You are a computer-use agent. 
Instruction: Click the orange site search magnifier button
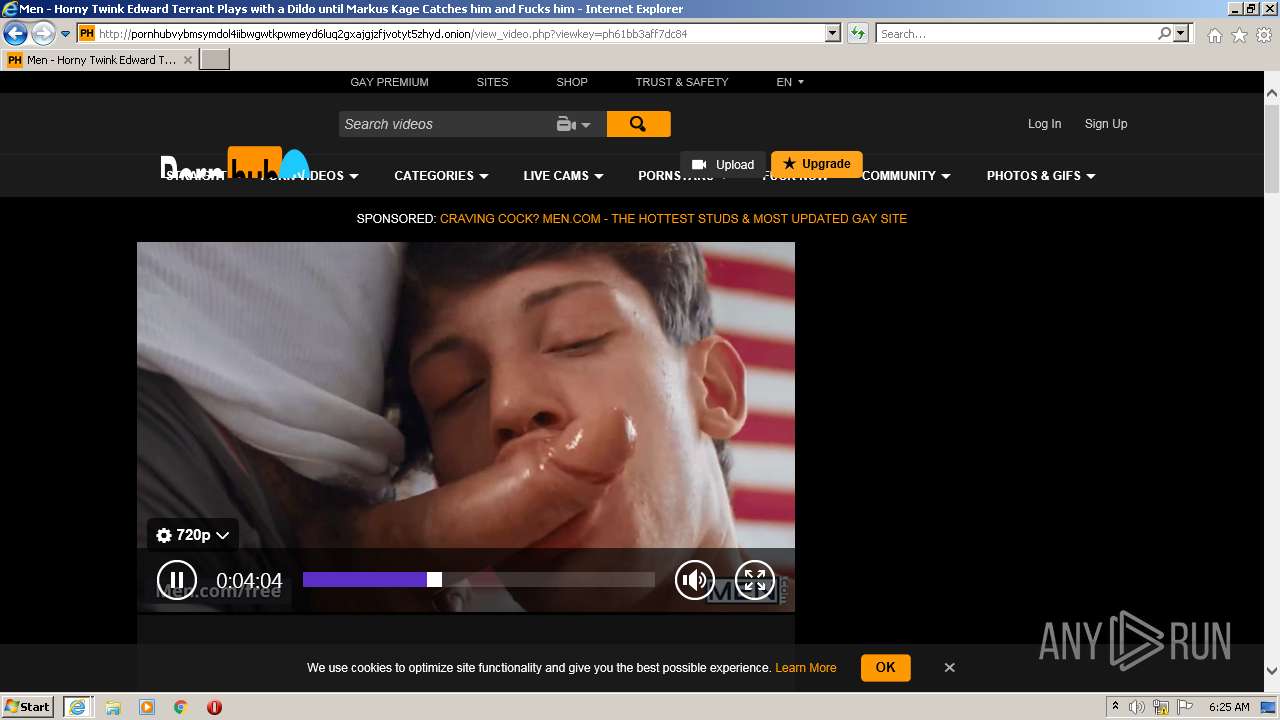(x=638, y=124)
